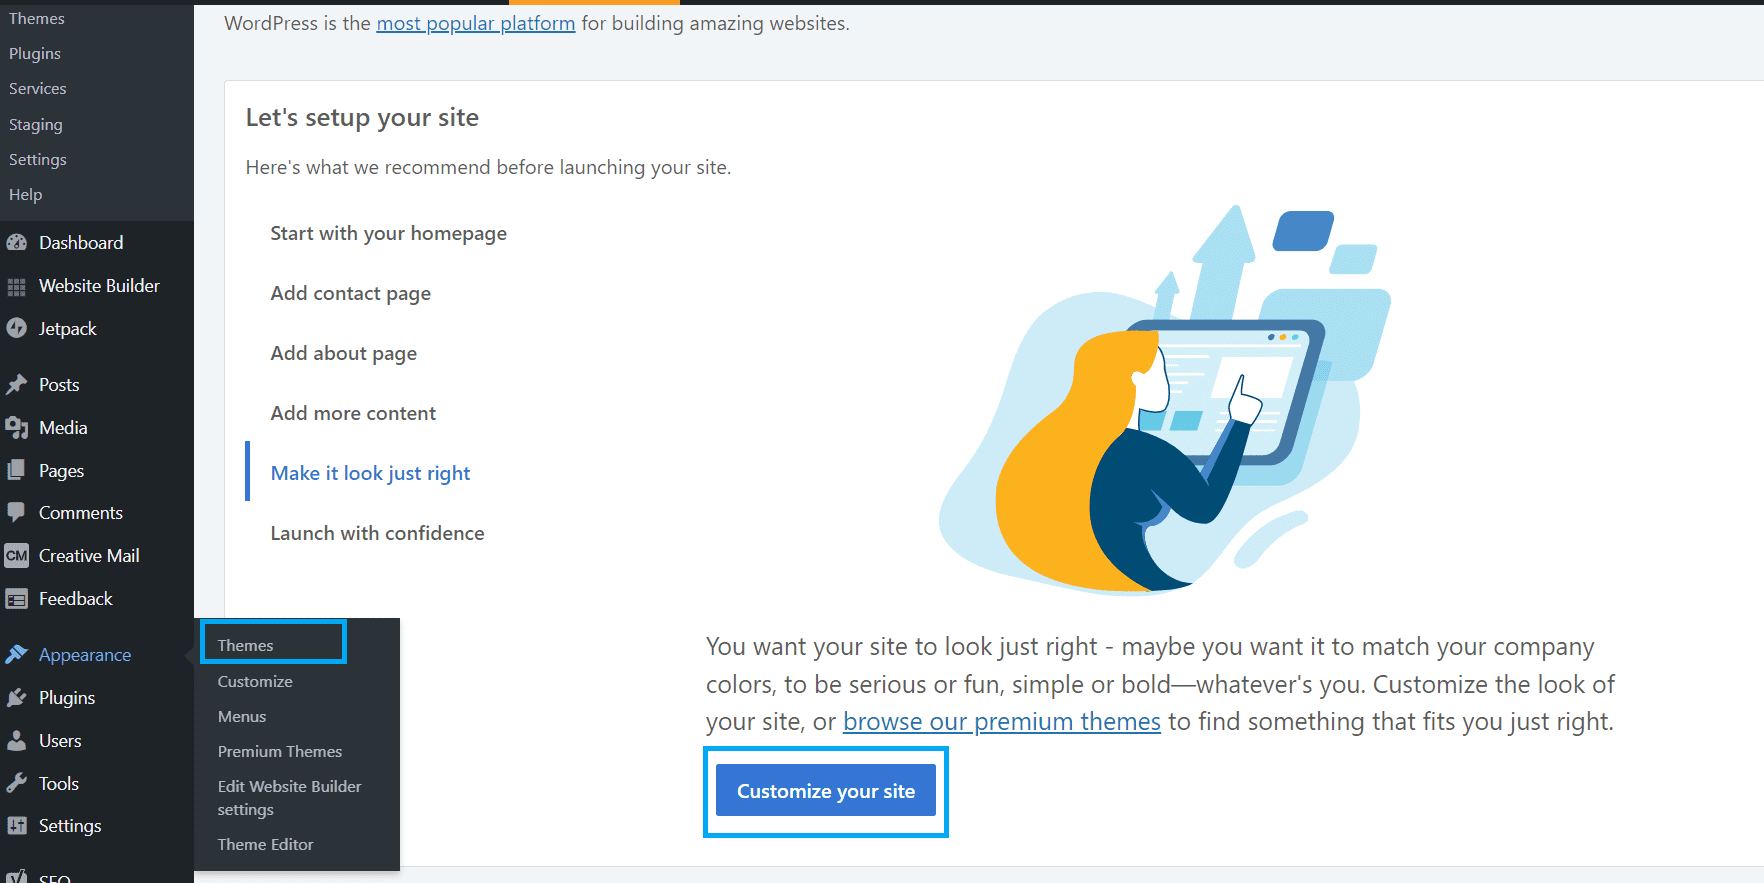Click the Dashboard gauge icon

click(x=16, y=243)
